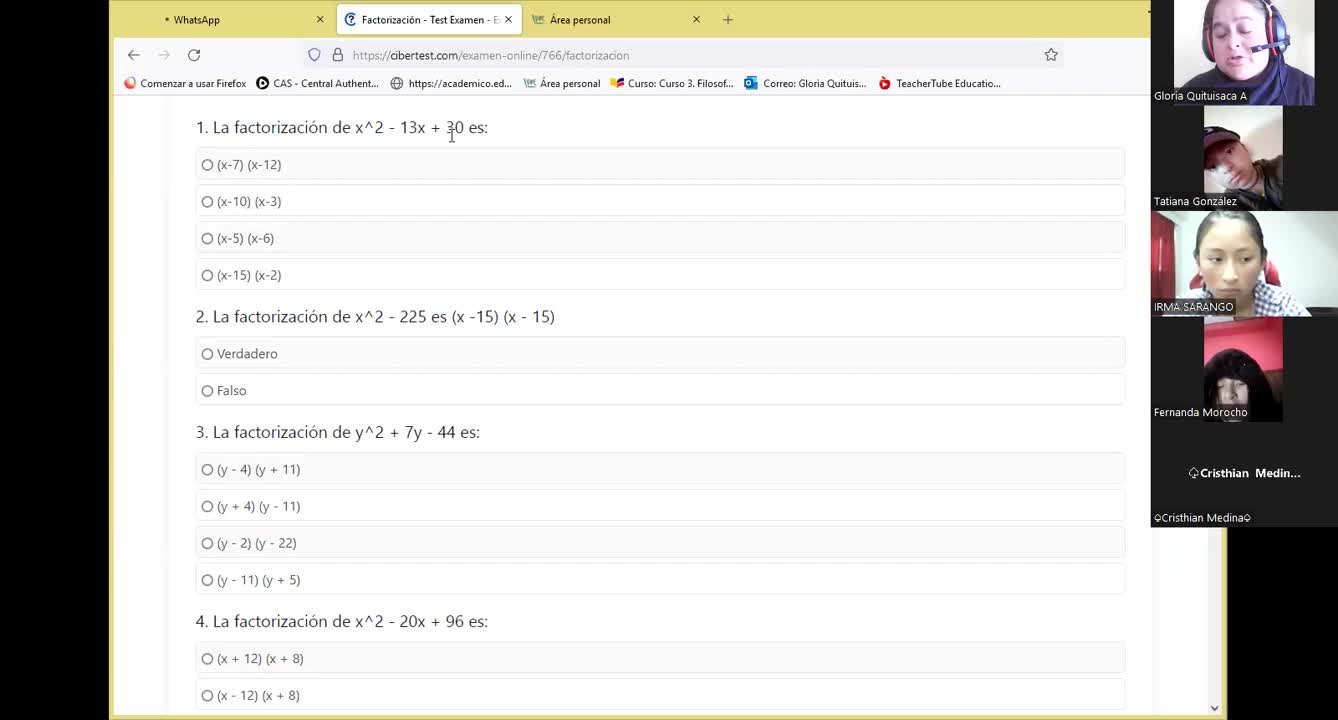Select answer (y - 4) (y + 11)
Viewport: 1338px width, 720px height.
[660, 470]
